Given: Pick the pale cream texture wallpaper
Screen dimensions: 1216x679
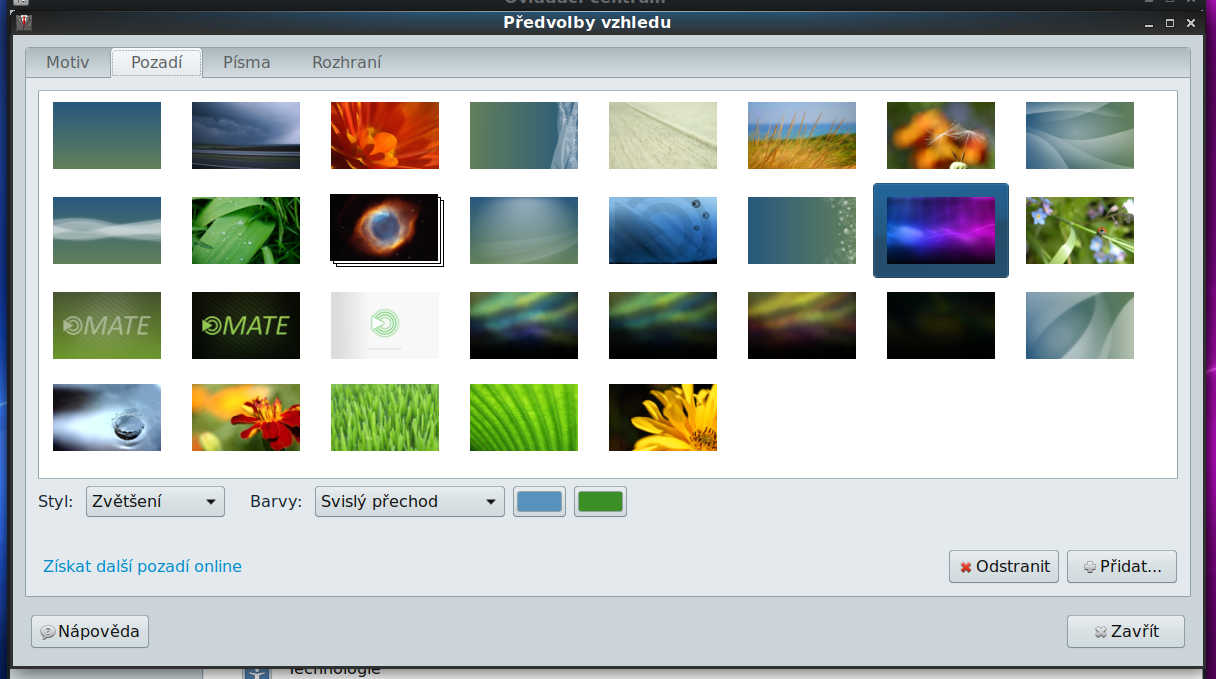Looking at the screenshot, I should [663, 135].
